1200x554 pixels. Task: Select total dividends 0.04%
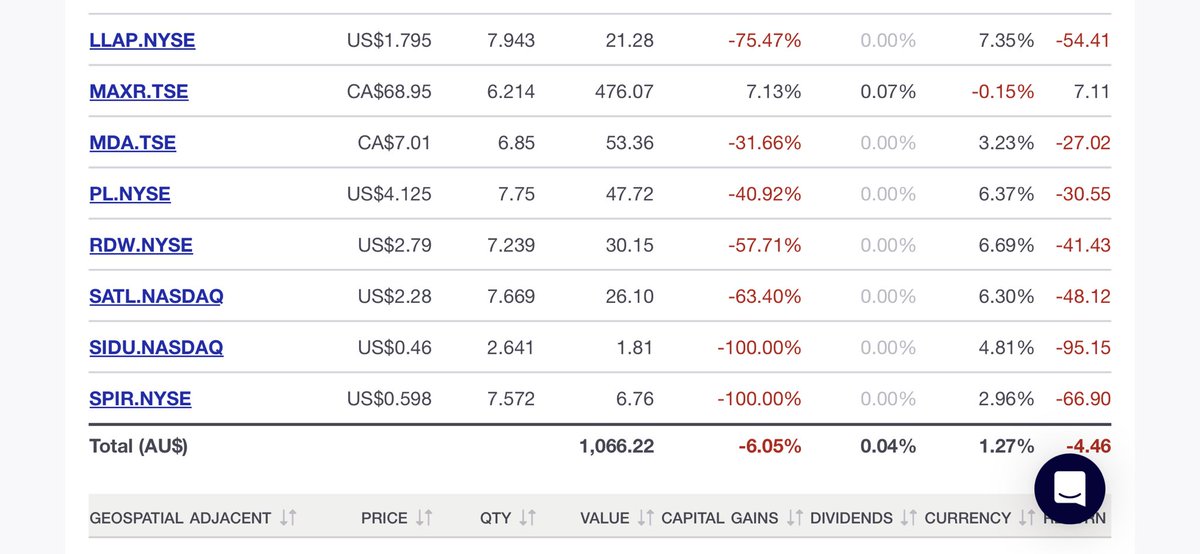pos(888,446)
